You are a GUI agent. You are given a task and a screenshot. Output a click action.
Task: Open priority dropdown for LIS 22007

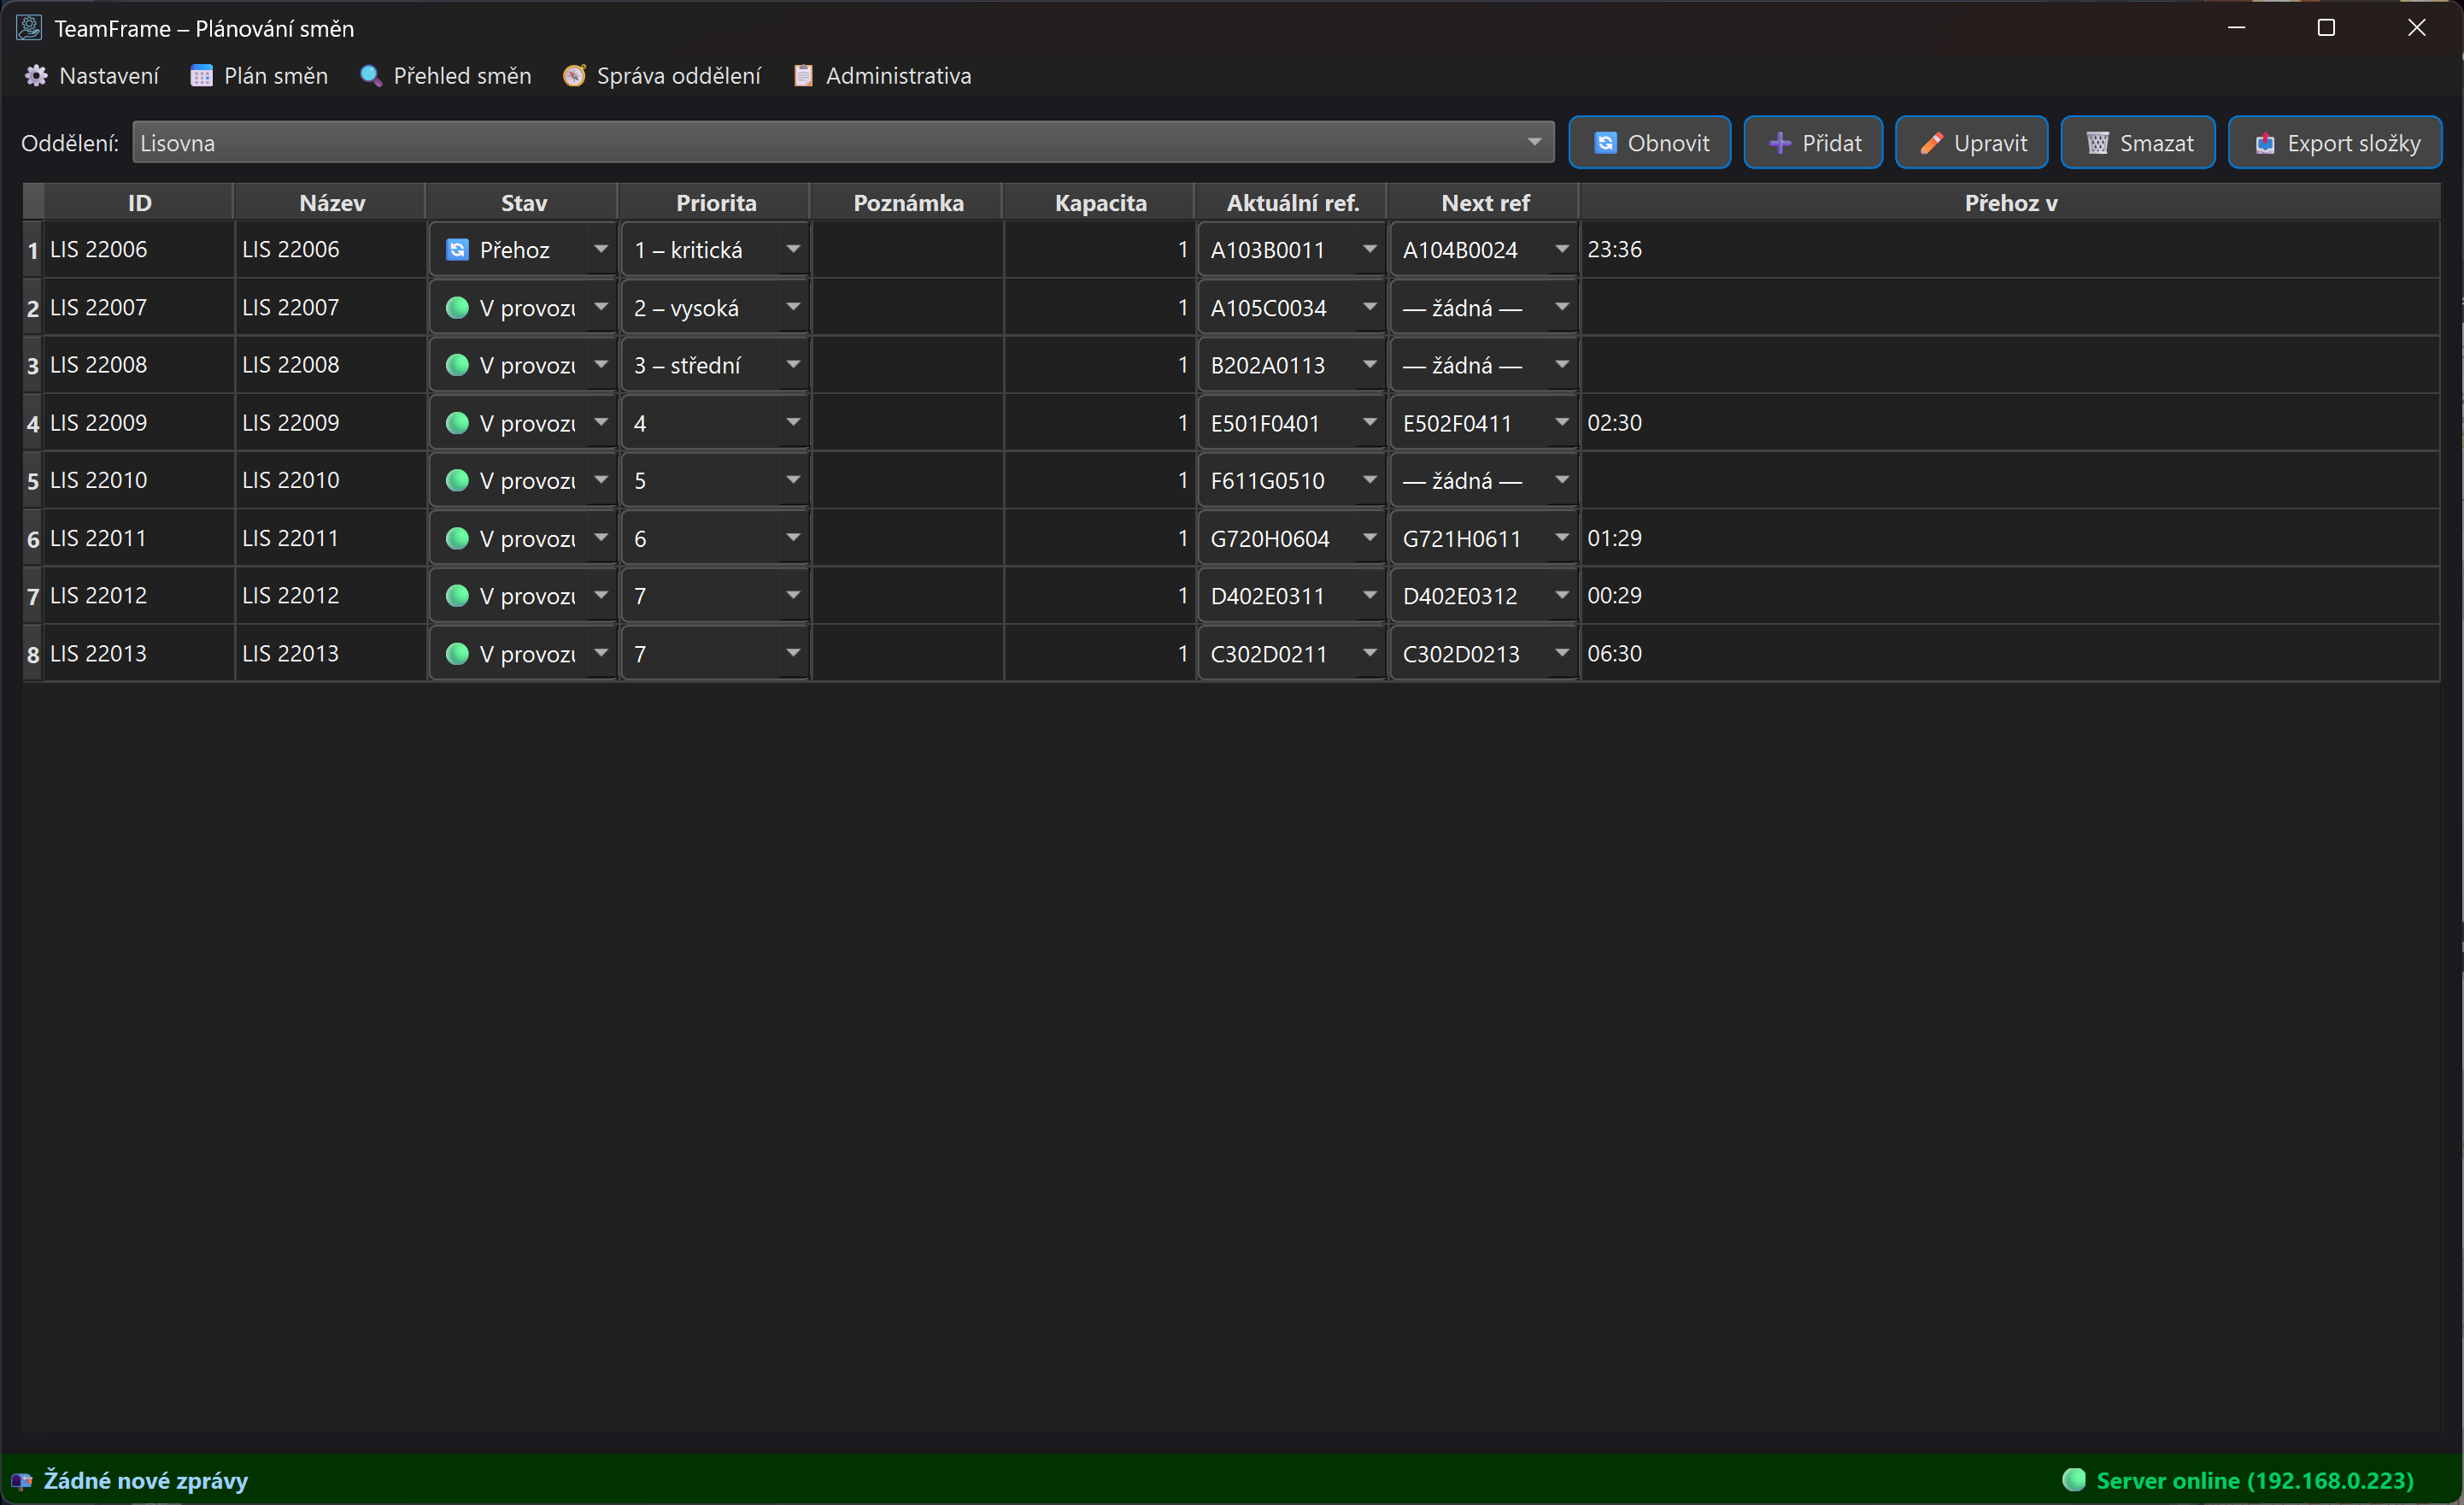click(793, 307)
